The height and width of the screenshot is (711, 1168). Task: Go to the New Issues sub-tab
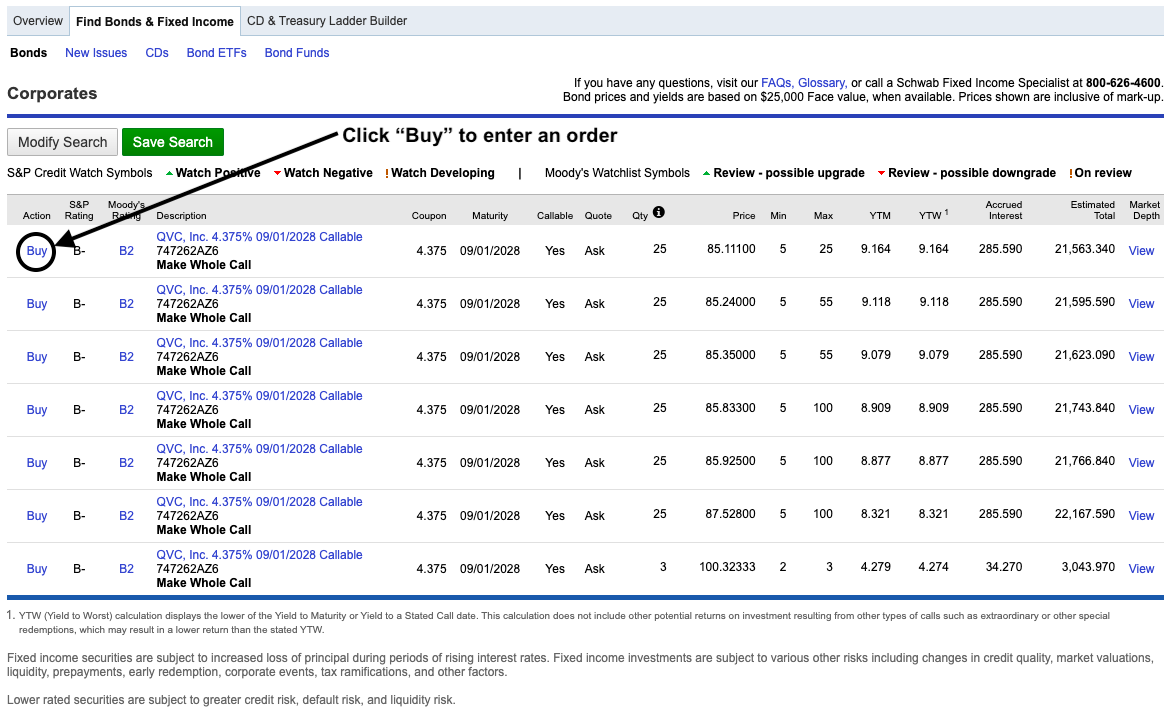(96, 53)
